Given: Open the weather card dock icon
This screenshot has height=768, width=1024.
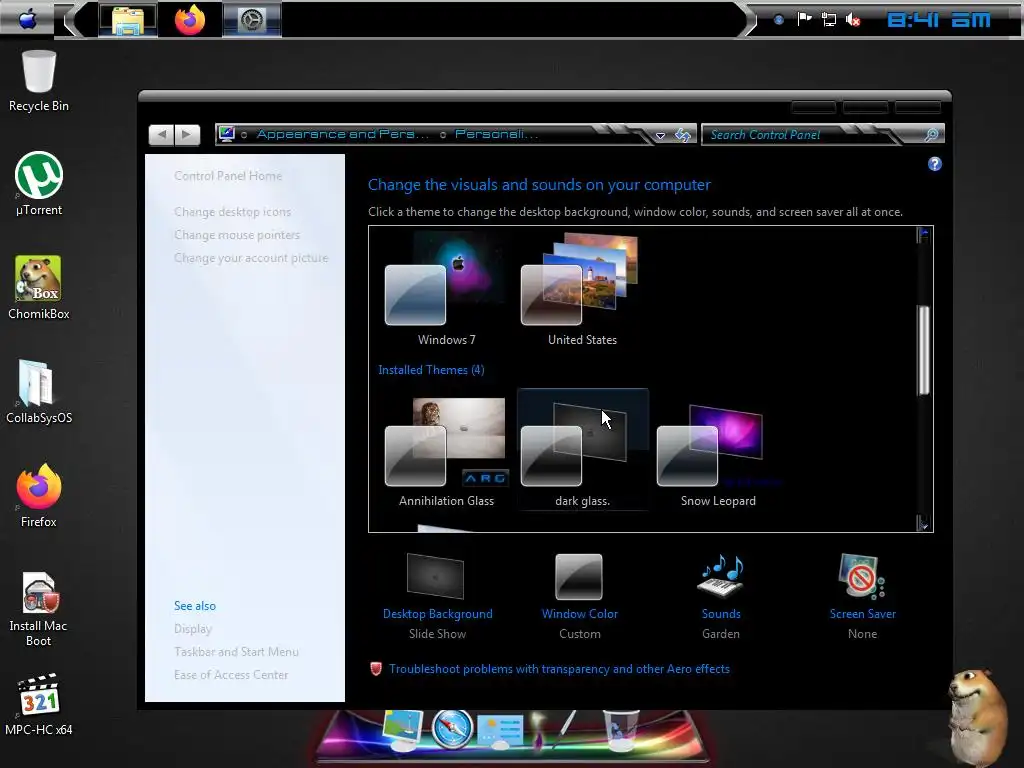Looking at the screenshot, I should [500, 731].
